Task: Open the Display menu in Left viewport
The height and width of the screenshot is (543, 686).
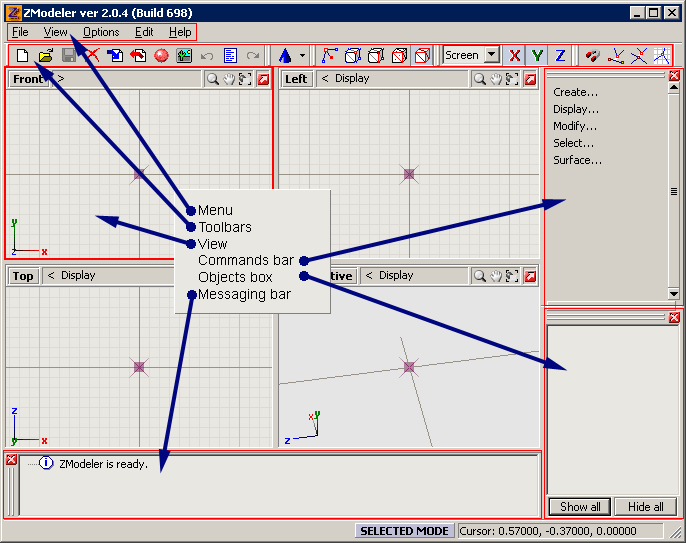Action: [352, 78]
